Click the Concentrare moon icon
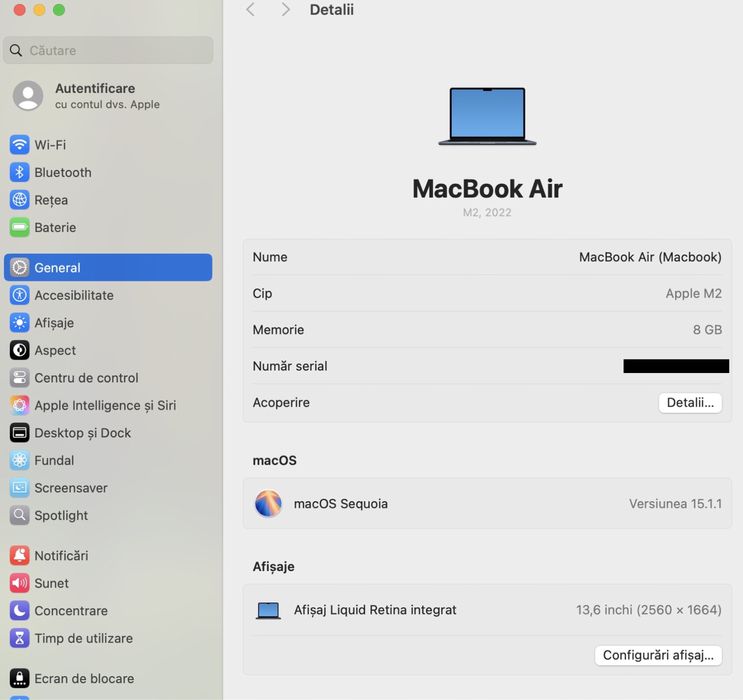743x700 pixels. tap(19, 610)
